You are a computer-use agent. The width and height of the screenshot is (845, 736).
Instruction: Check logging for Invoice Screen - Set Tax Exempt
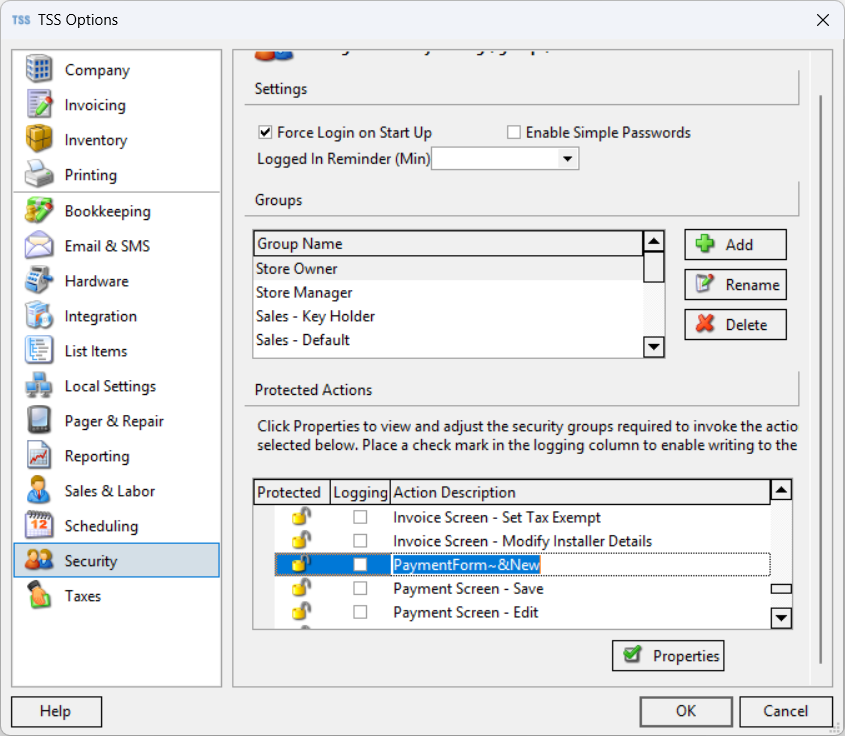360,517
